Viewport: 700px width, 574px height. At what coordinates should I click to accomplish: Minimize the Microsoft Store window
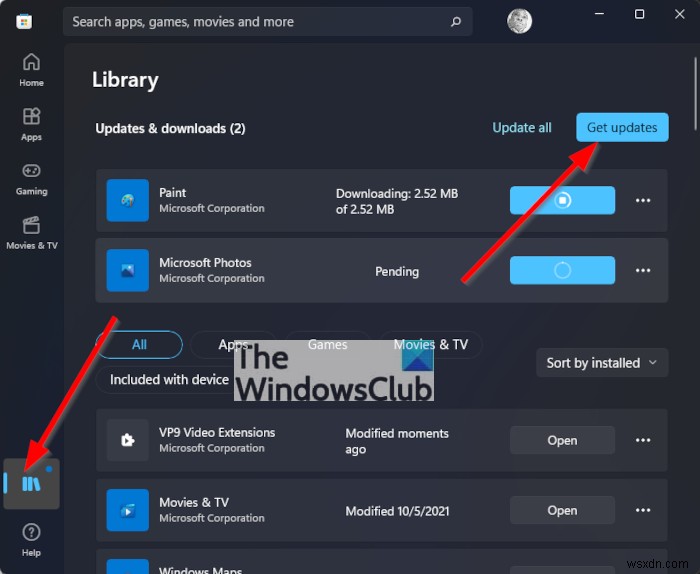[600, 14]
